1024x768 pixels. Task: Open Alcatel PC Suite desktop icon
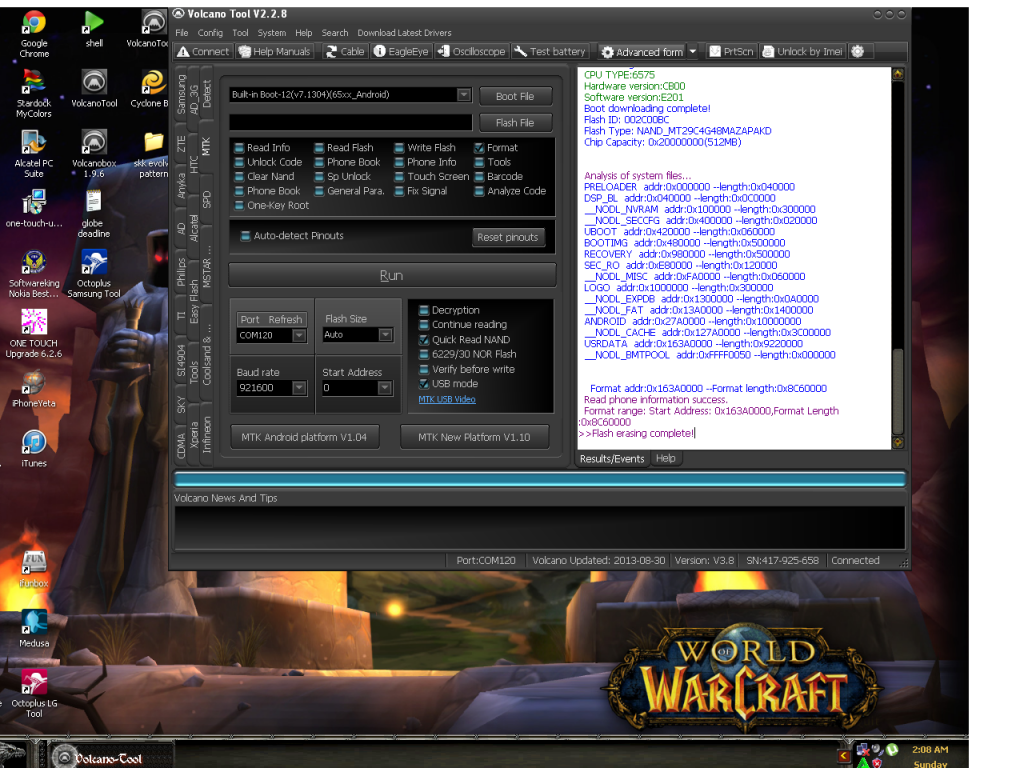coord(34,154)
